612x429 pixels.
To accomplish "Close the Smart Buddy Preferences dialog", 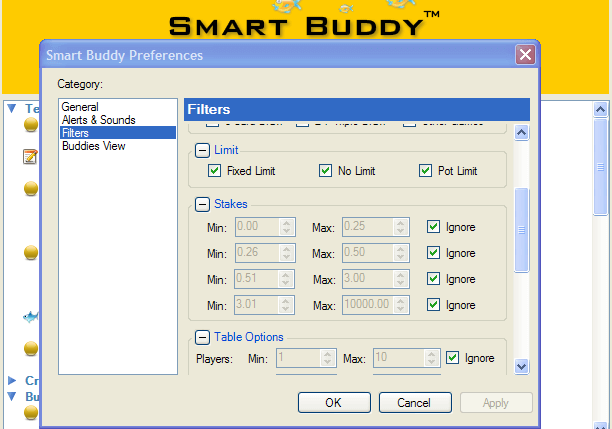I will point(524,55).
